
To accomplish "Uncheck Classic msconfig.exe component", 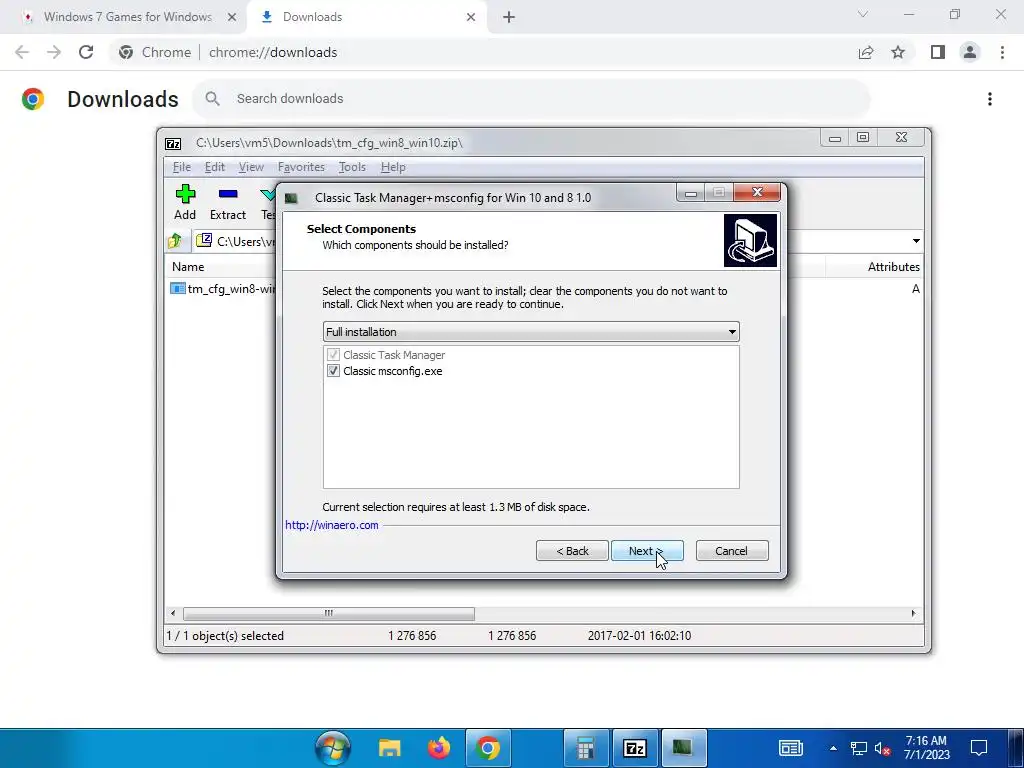I will pos(333,371).
